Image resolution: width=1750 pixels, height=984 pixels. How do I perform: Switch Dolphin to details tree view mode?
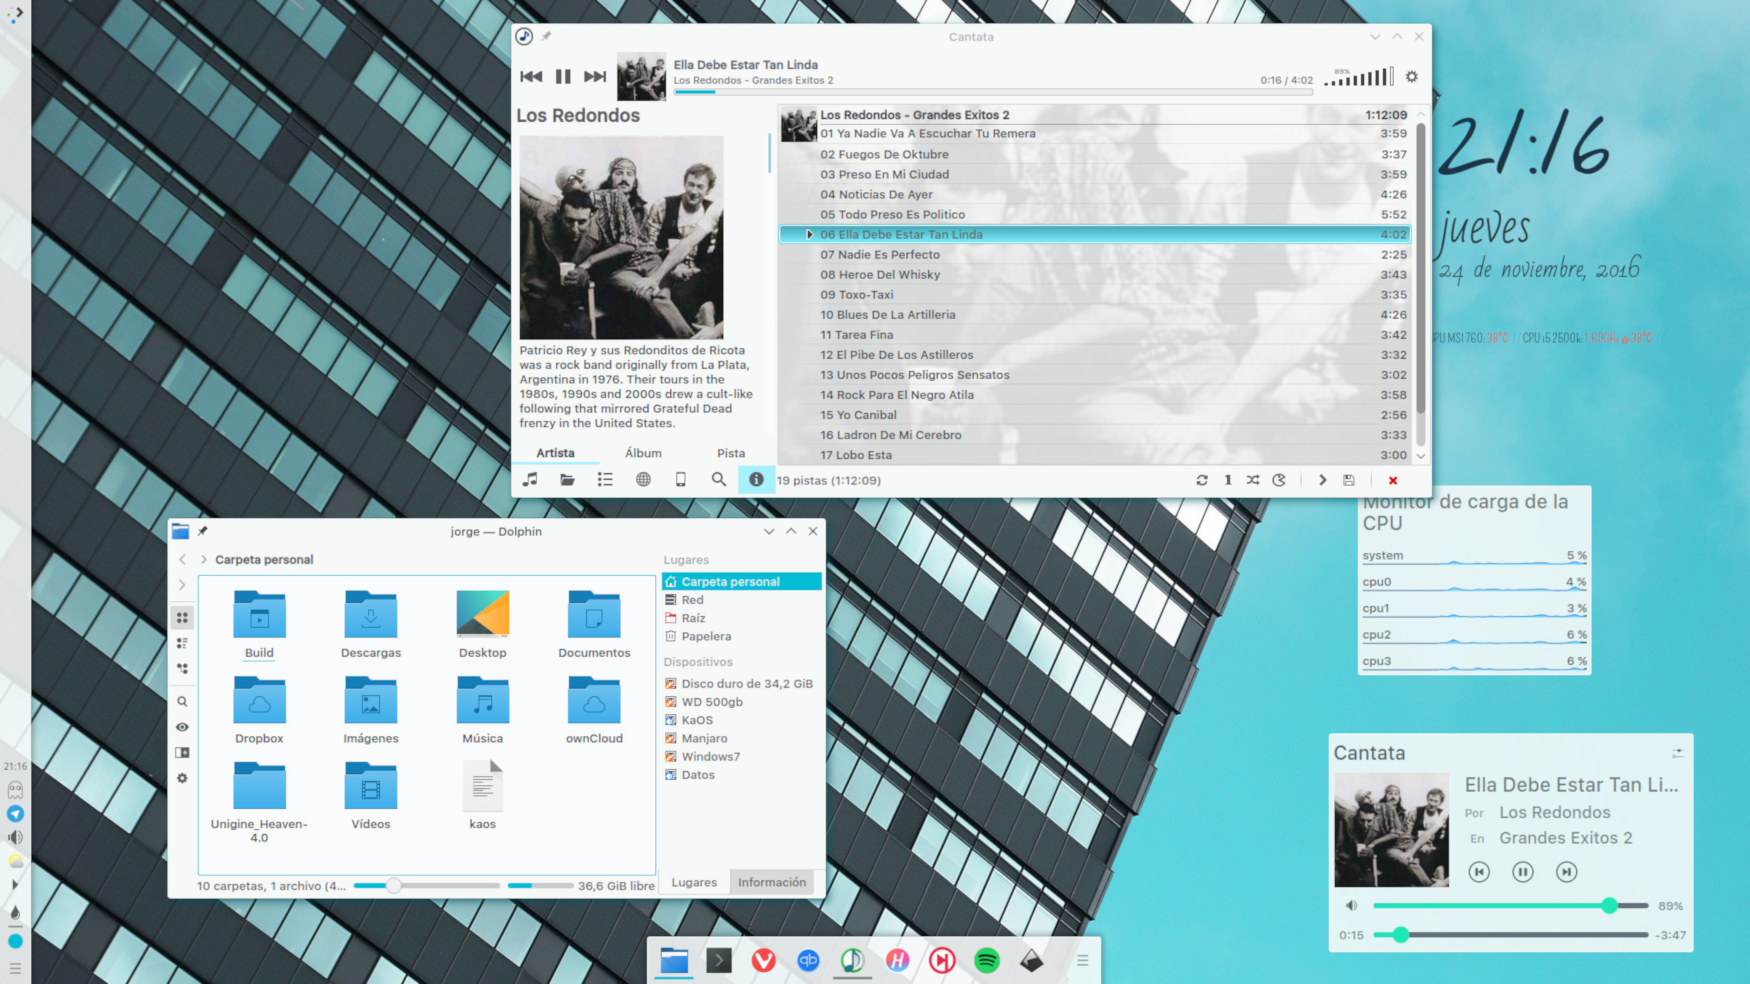point(182,668)
